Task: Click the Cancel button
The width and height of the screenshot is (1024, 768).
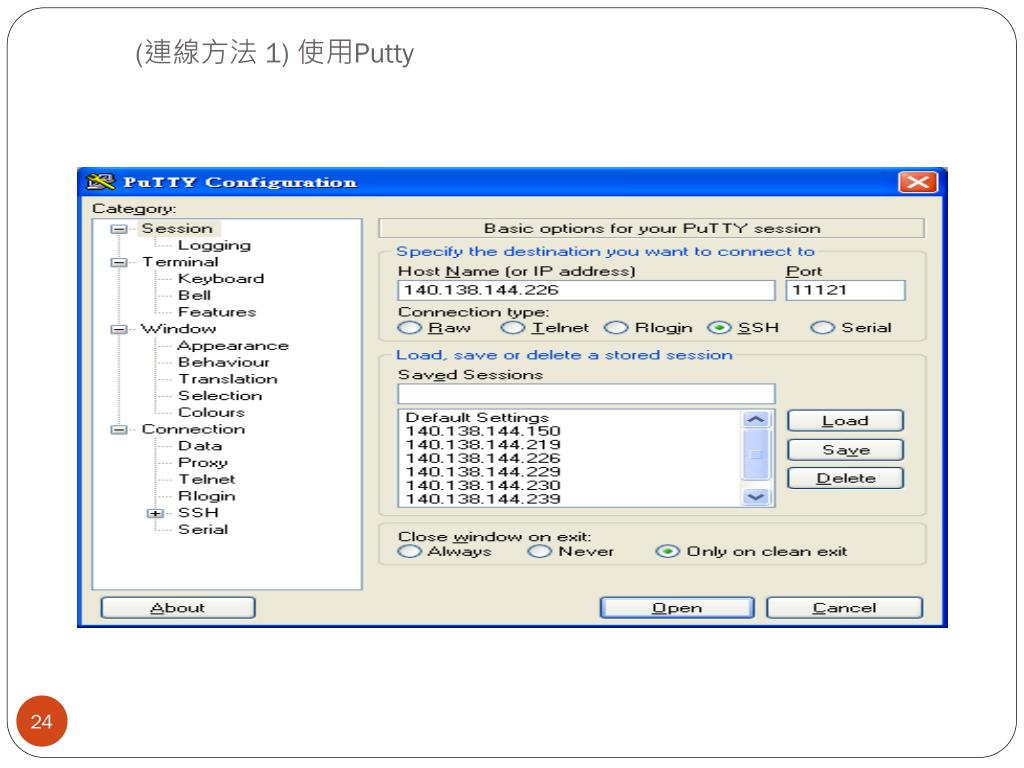Action: (844, 608)
